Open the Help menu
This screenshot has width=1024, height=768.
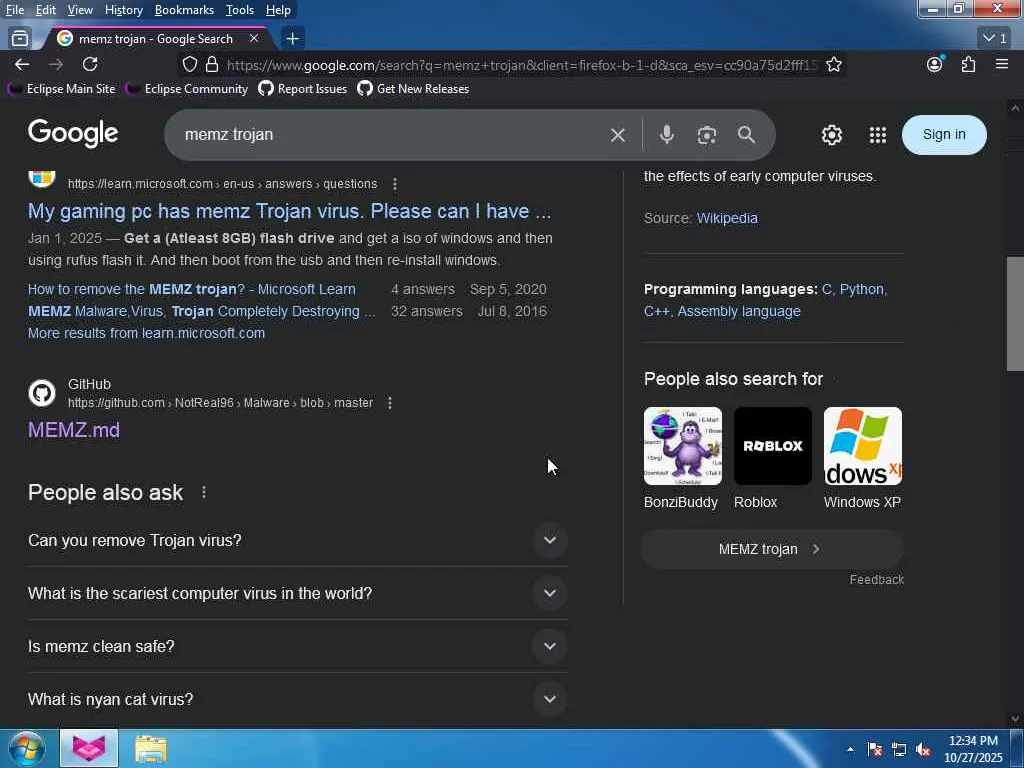click(278, 10)
